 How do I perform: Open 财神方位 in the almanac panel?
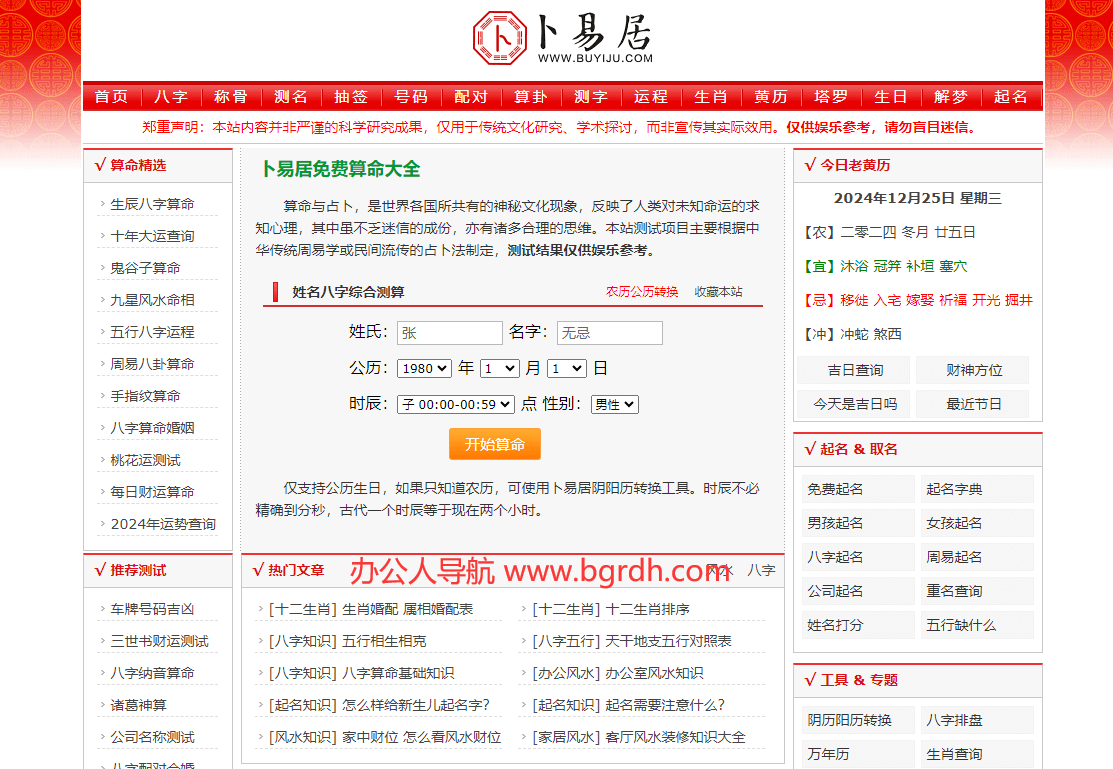tap(973, 370)
